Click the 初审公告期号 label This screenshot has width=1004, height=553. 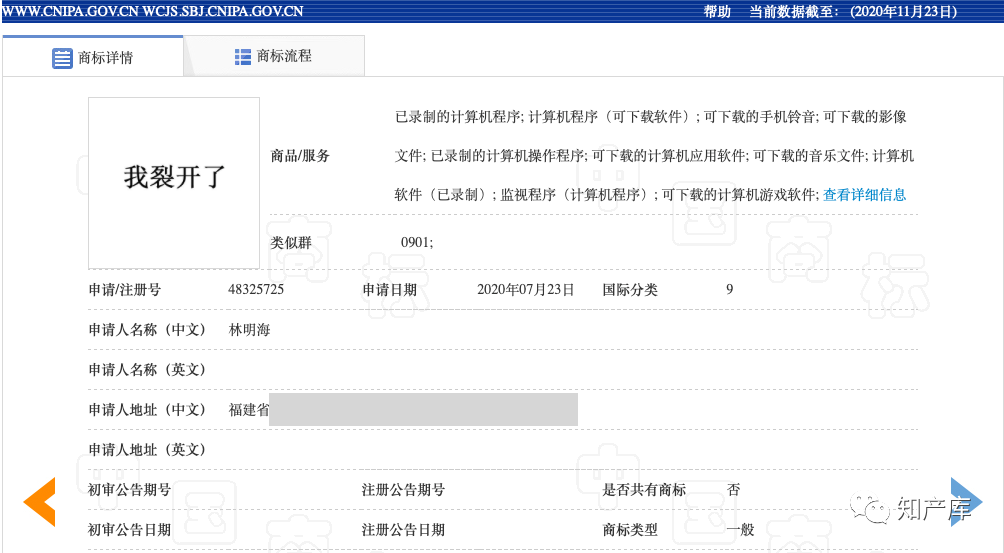[x=129, y=490]
